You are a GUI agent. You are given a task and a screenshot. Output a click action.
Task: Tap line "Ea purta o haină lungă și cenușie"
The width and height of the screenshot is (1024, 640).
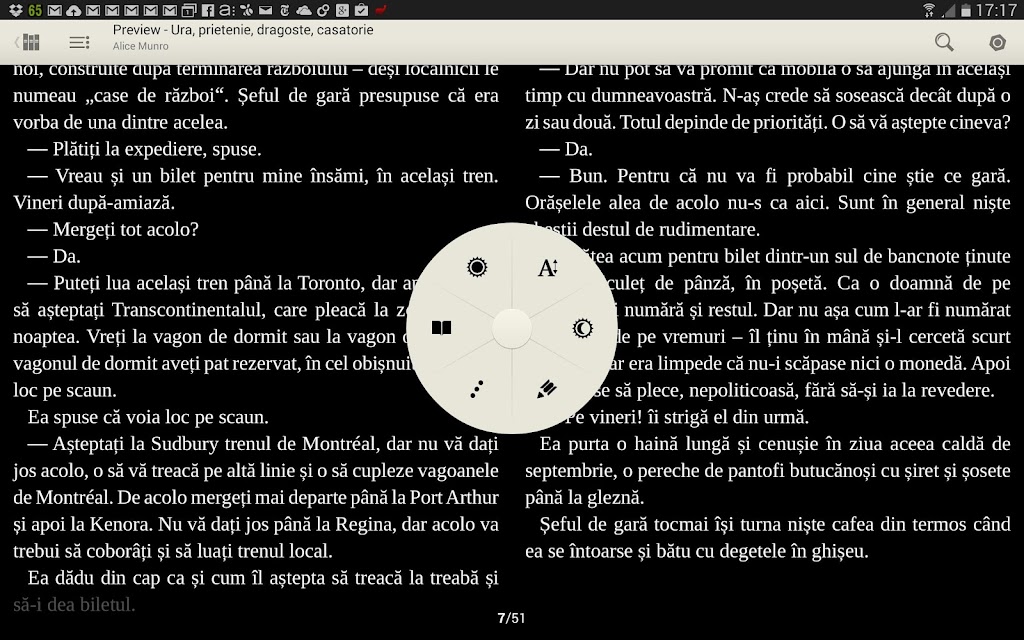775,443
